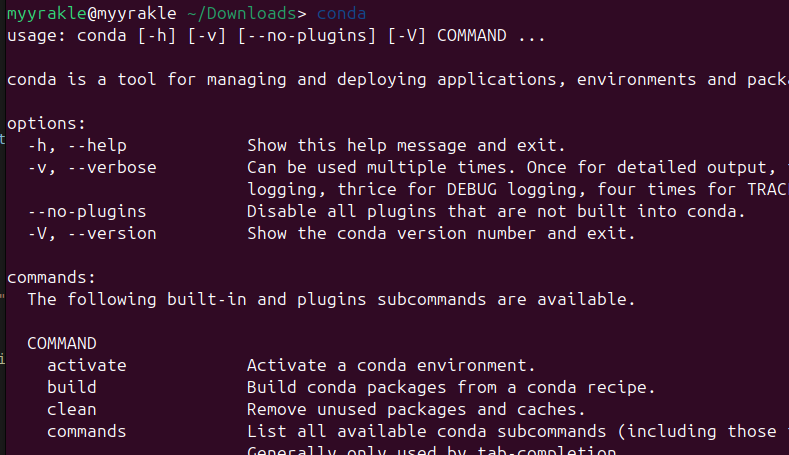789x455 pixels.
Task: Click the myyrakle@myyrakle username in the prompt
Action: tap(96, 14)
